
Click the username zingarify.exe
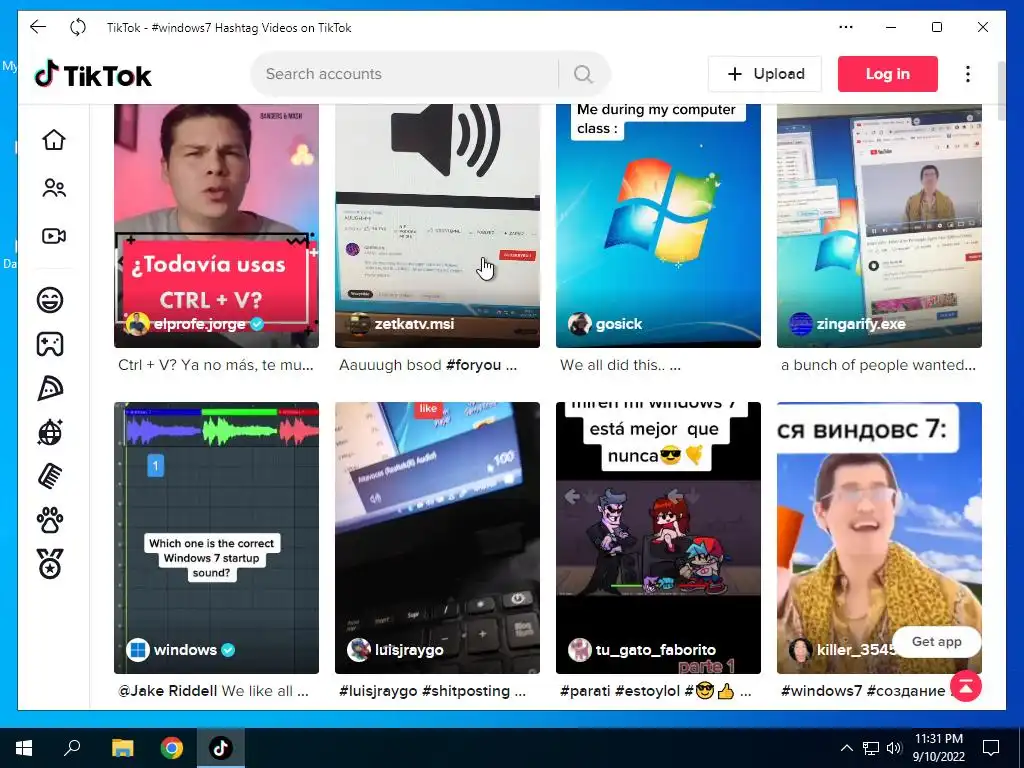(861, 324)
